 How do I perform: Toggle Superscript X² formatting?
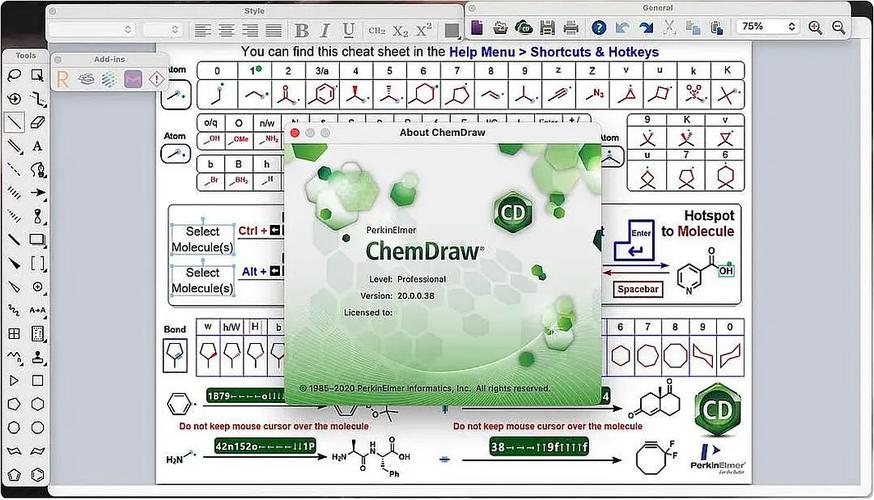[424, 30]
